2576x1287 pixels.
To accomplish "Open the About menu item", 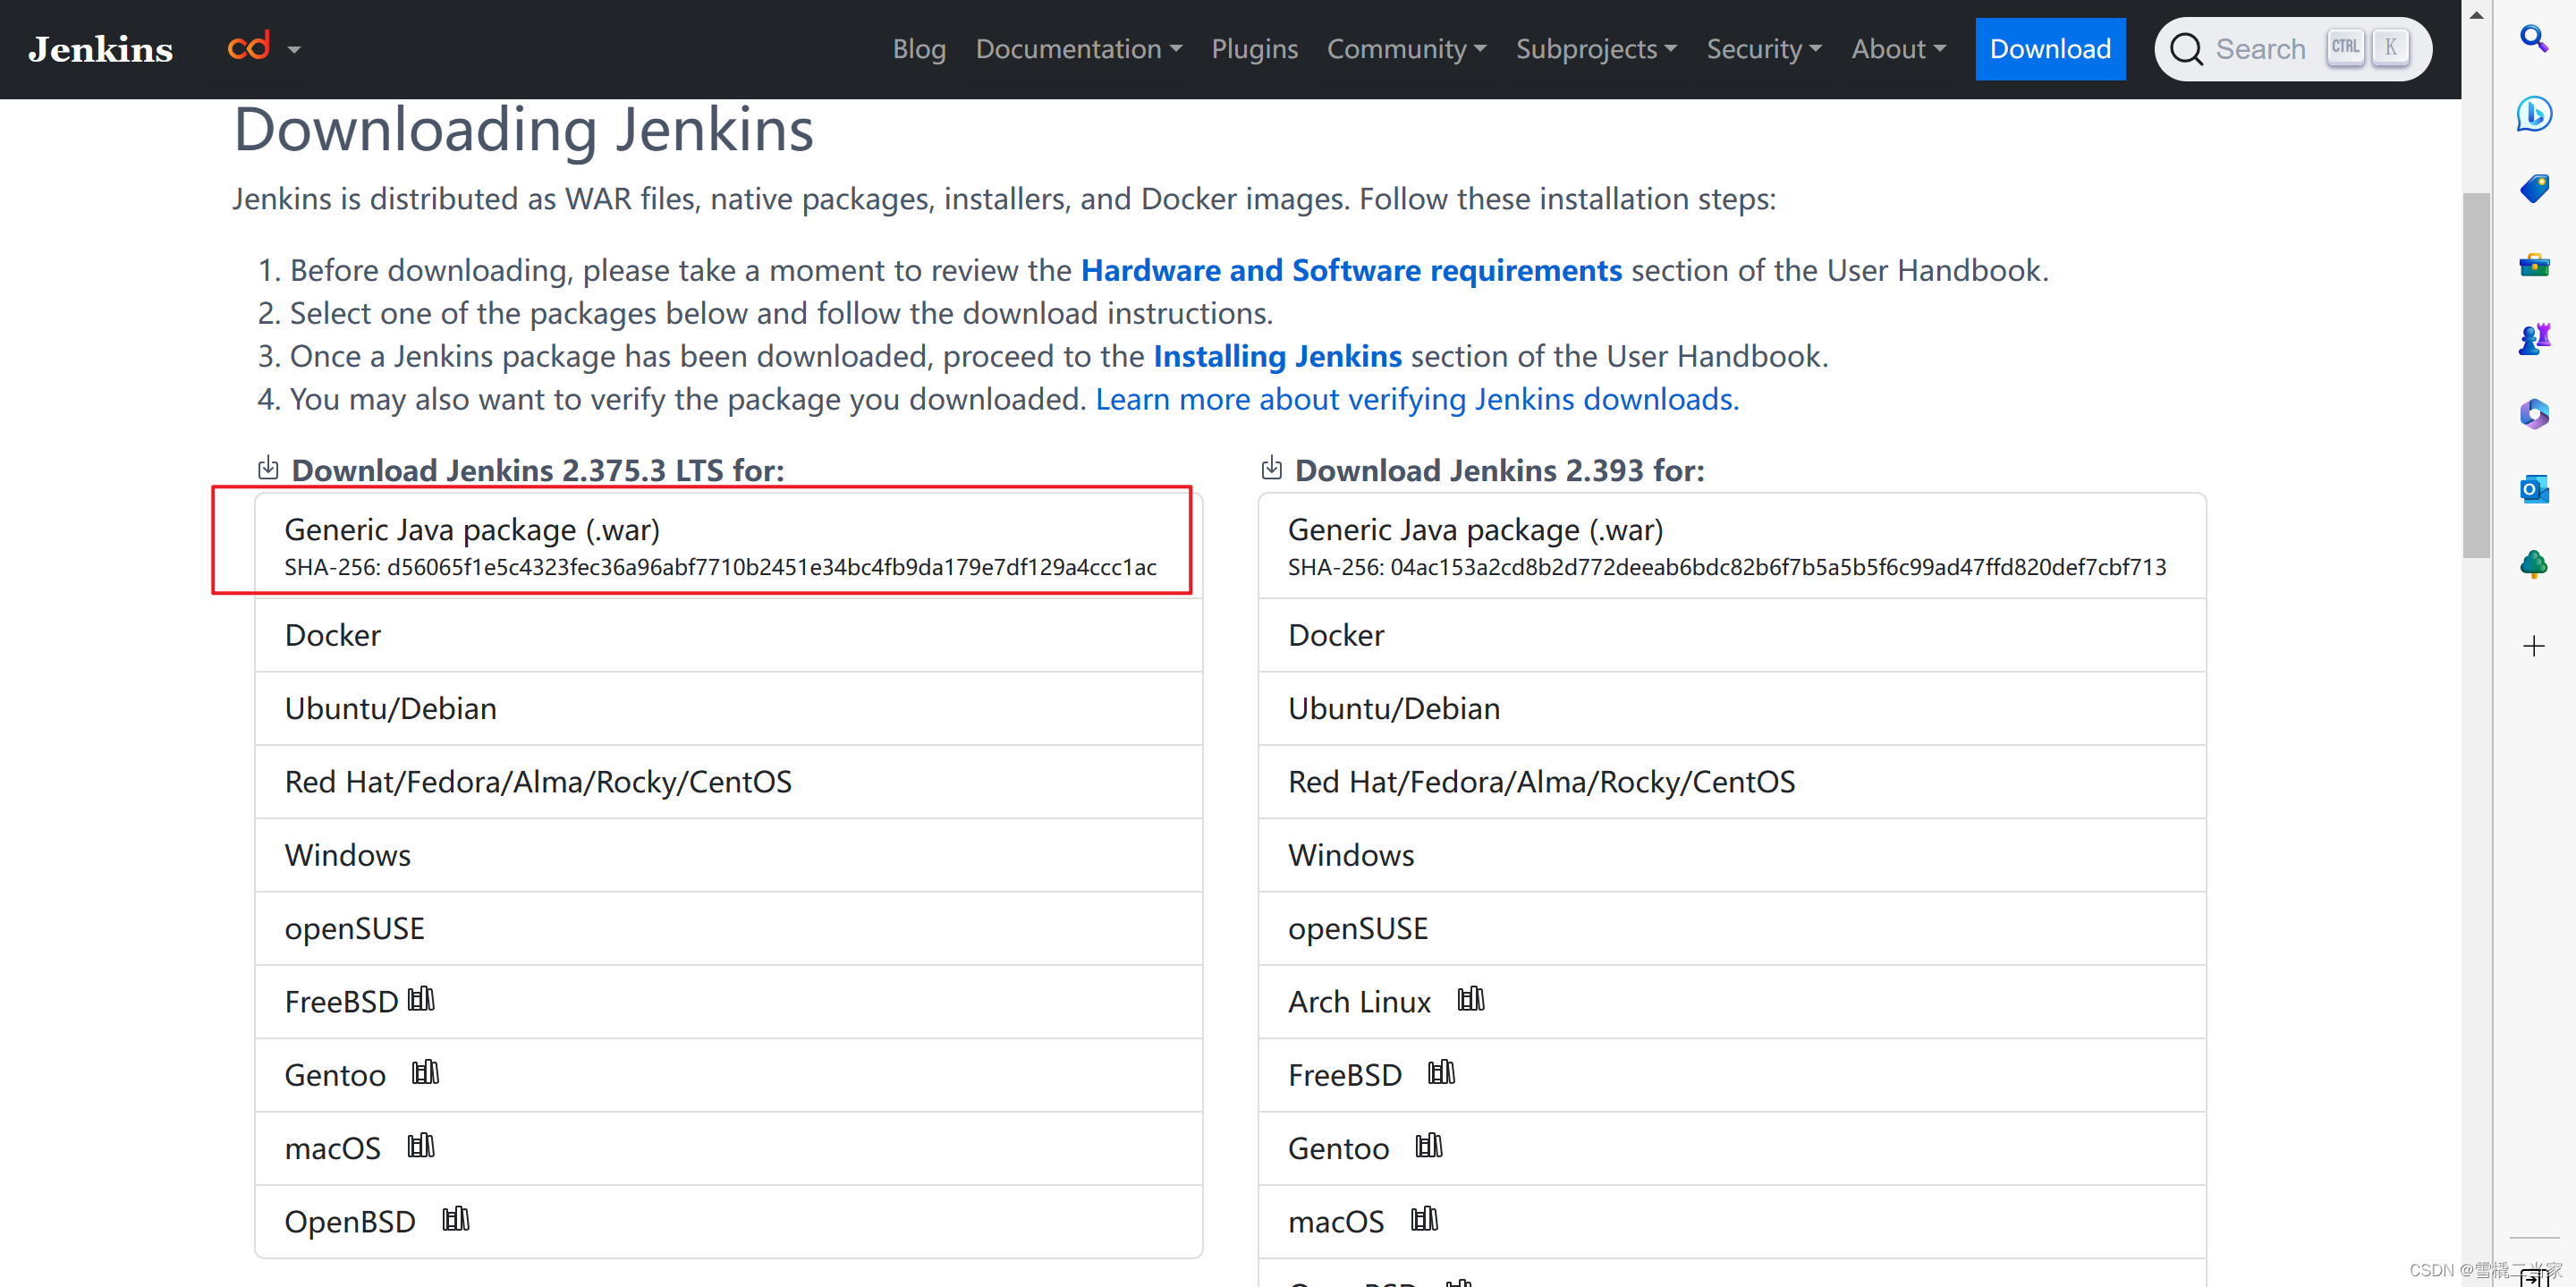I will pos(1897,47).
